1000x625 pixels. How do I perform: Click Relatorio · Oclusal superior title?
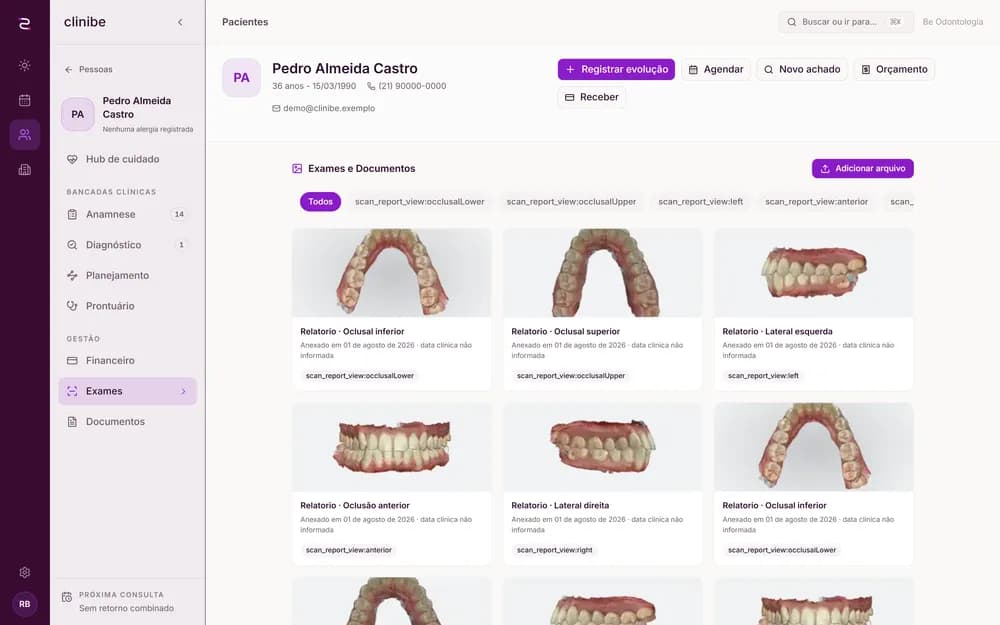[x=566, y=332]
